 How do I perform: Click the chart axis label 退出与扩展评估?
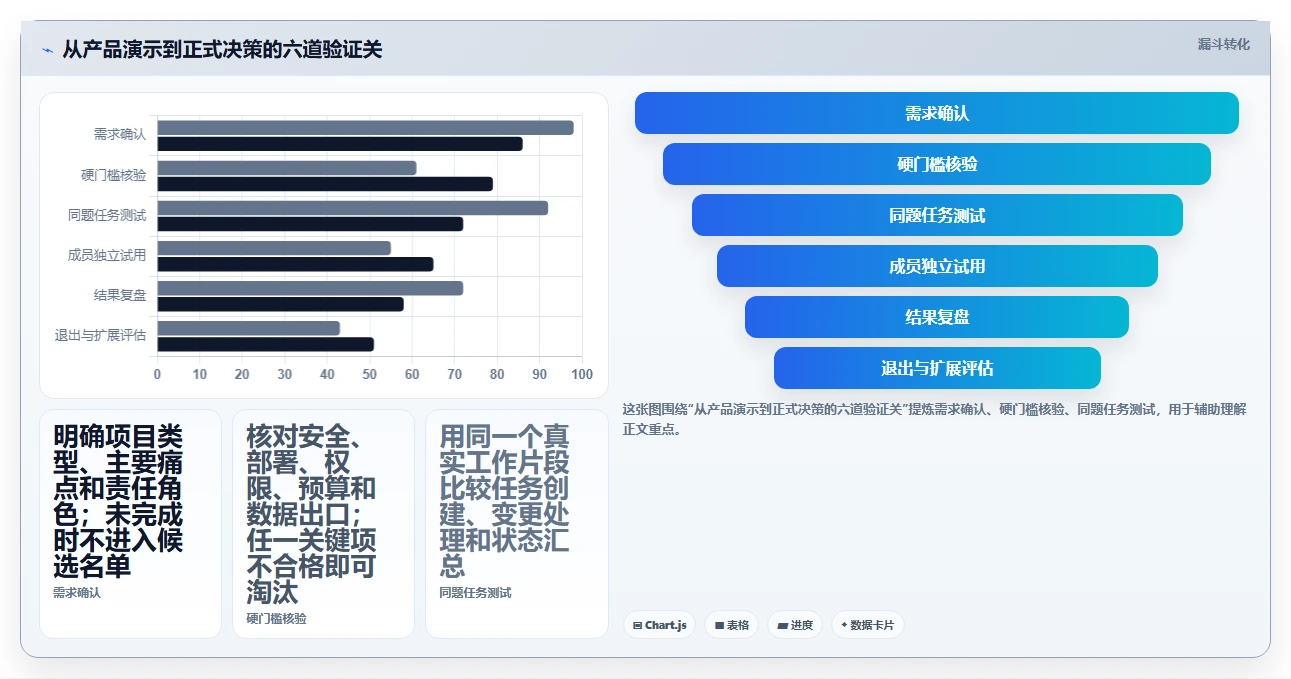point(100,335)
